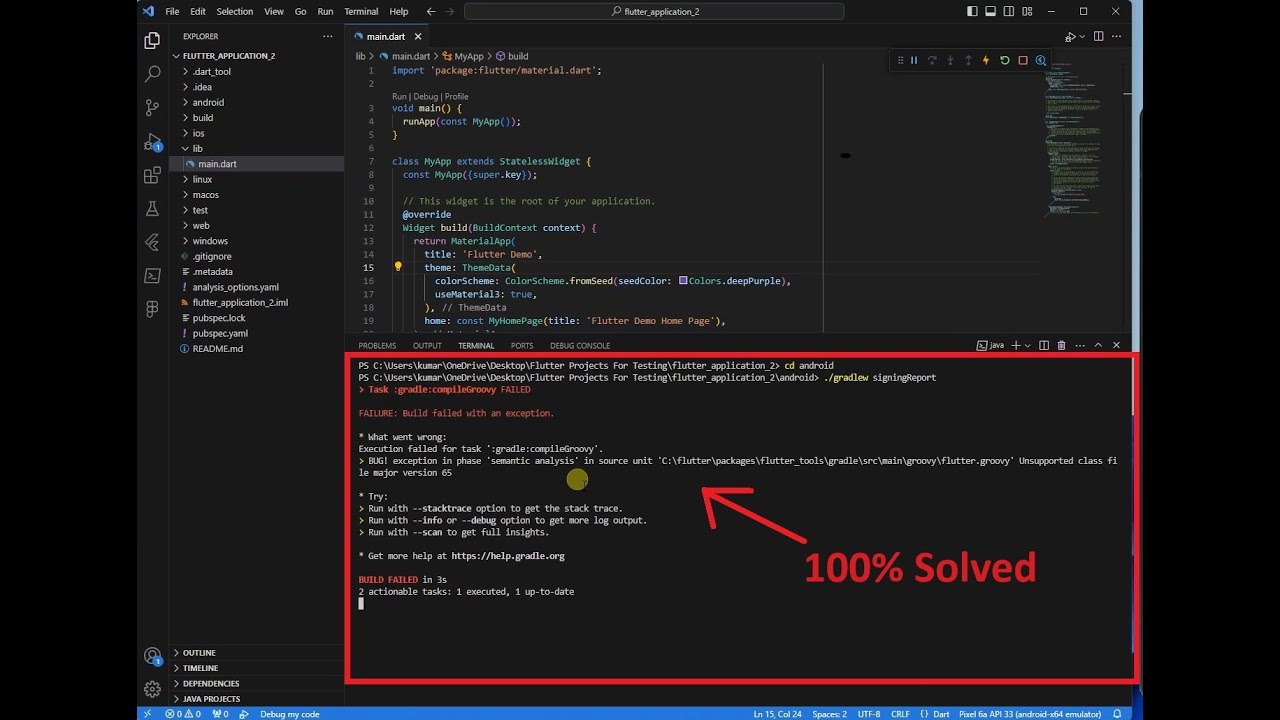Screen dimensions: 1280x720
Task: Restart the debug session
Action: coord(1004,60)
